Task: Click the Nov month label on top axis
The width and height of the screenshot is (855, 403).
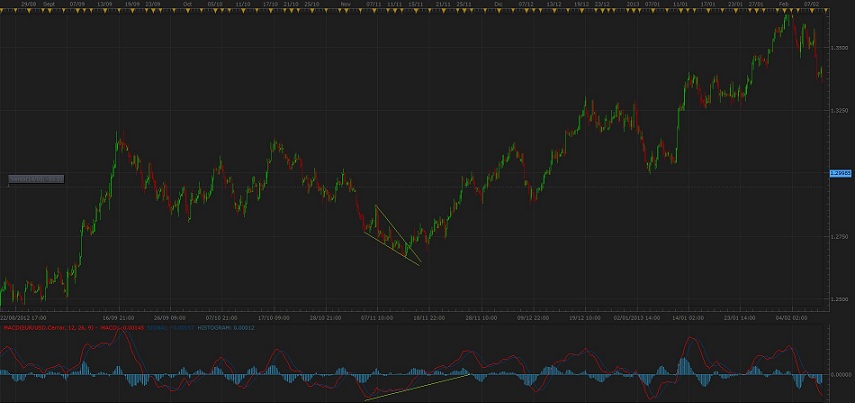Action: [x=345, y=4]
